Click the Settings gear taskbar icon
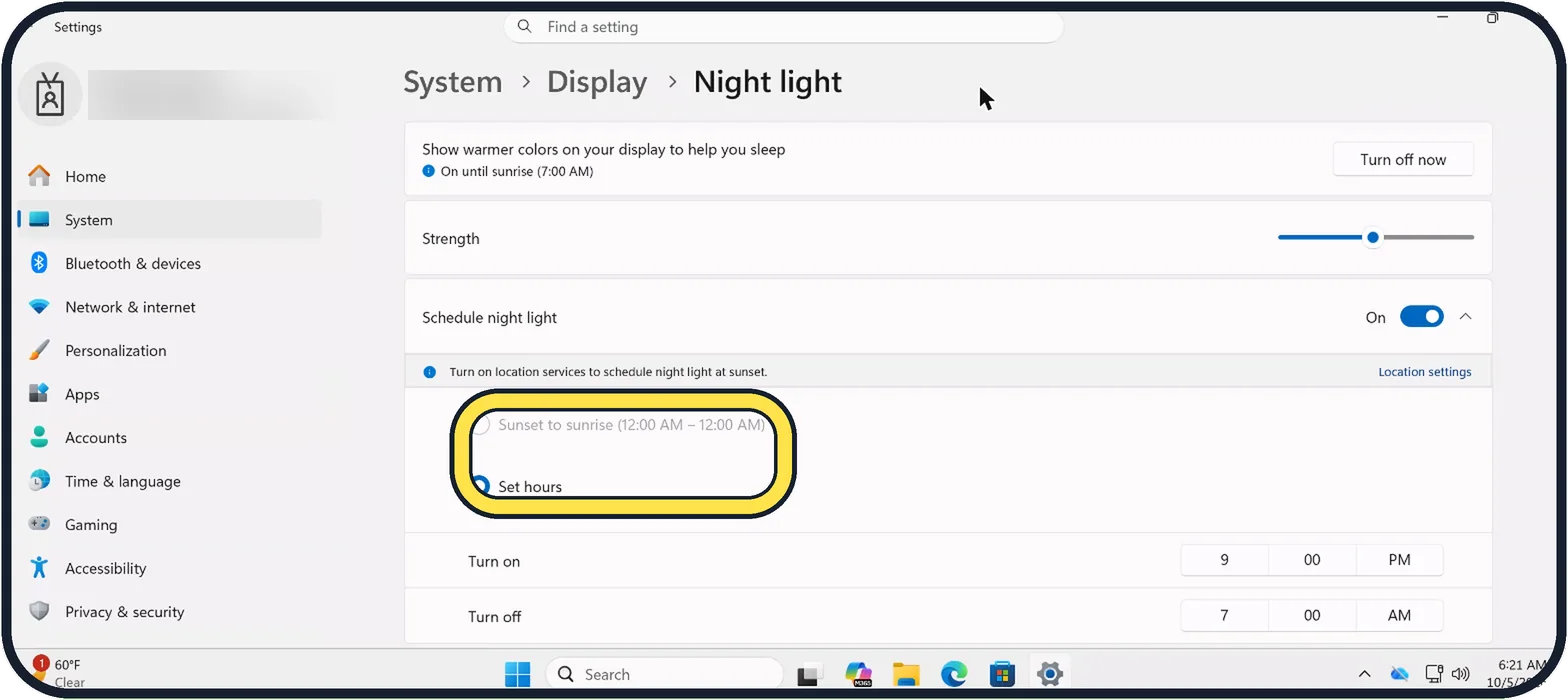1568x700 pixels. [x=1049, y=674]
